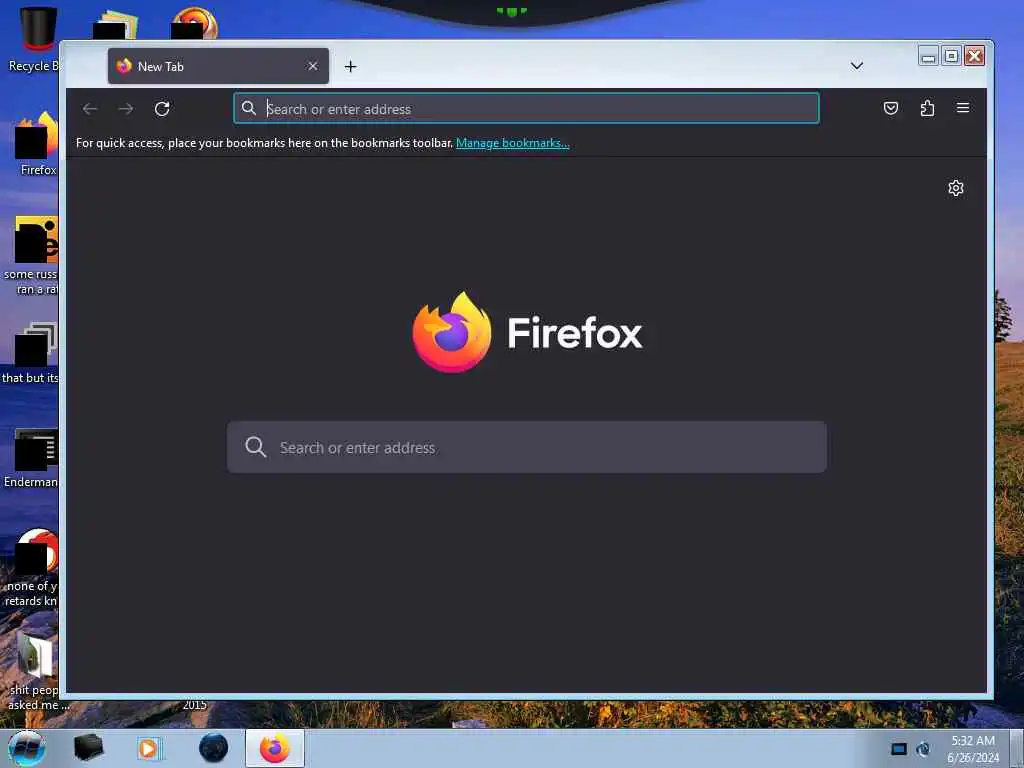Focus the top address bar field
The height and width of the screenshot is (768, 1024).
click(526, 108)
